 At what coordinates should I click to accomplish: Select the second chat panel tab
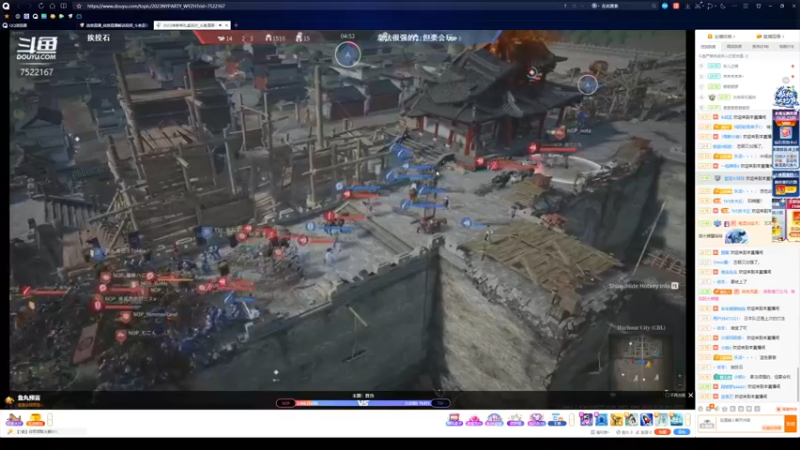(x=734, y=46)
